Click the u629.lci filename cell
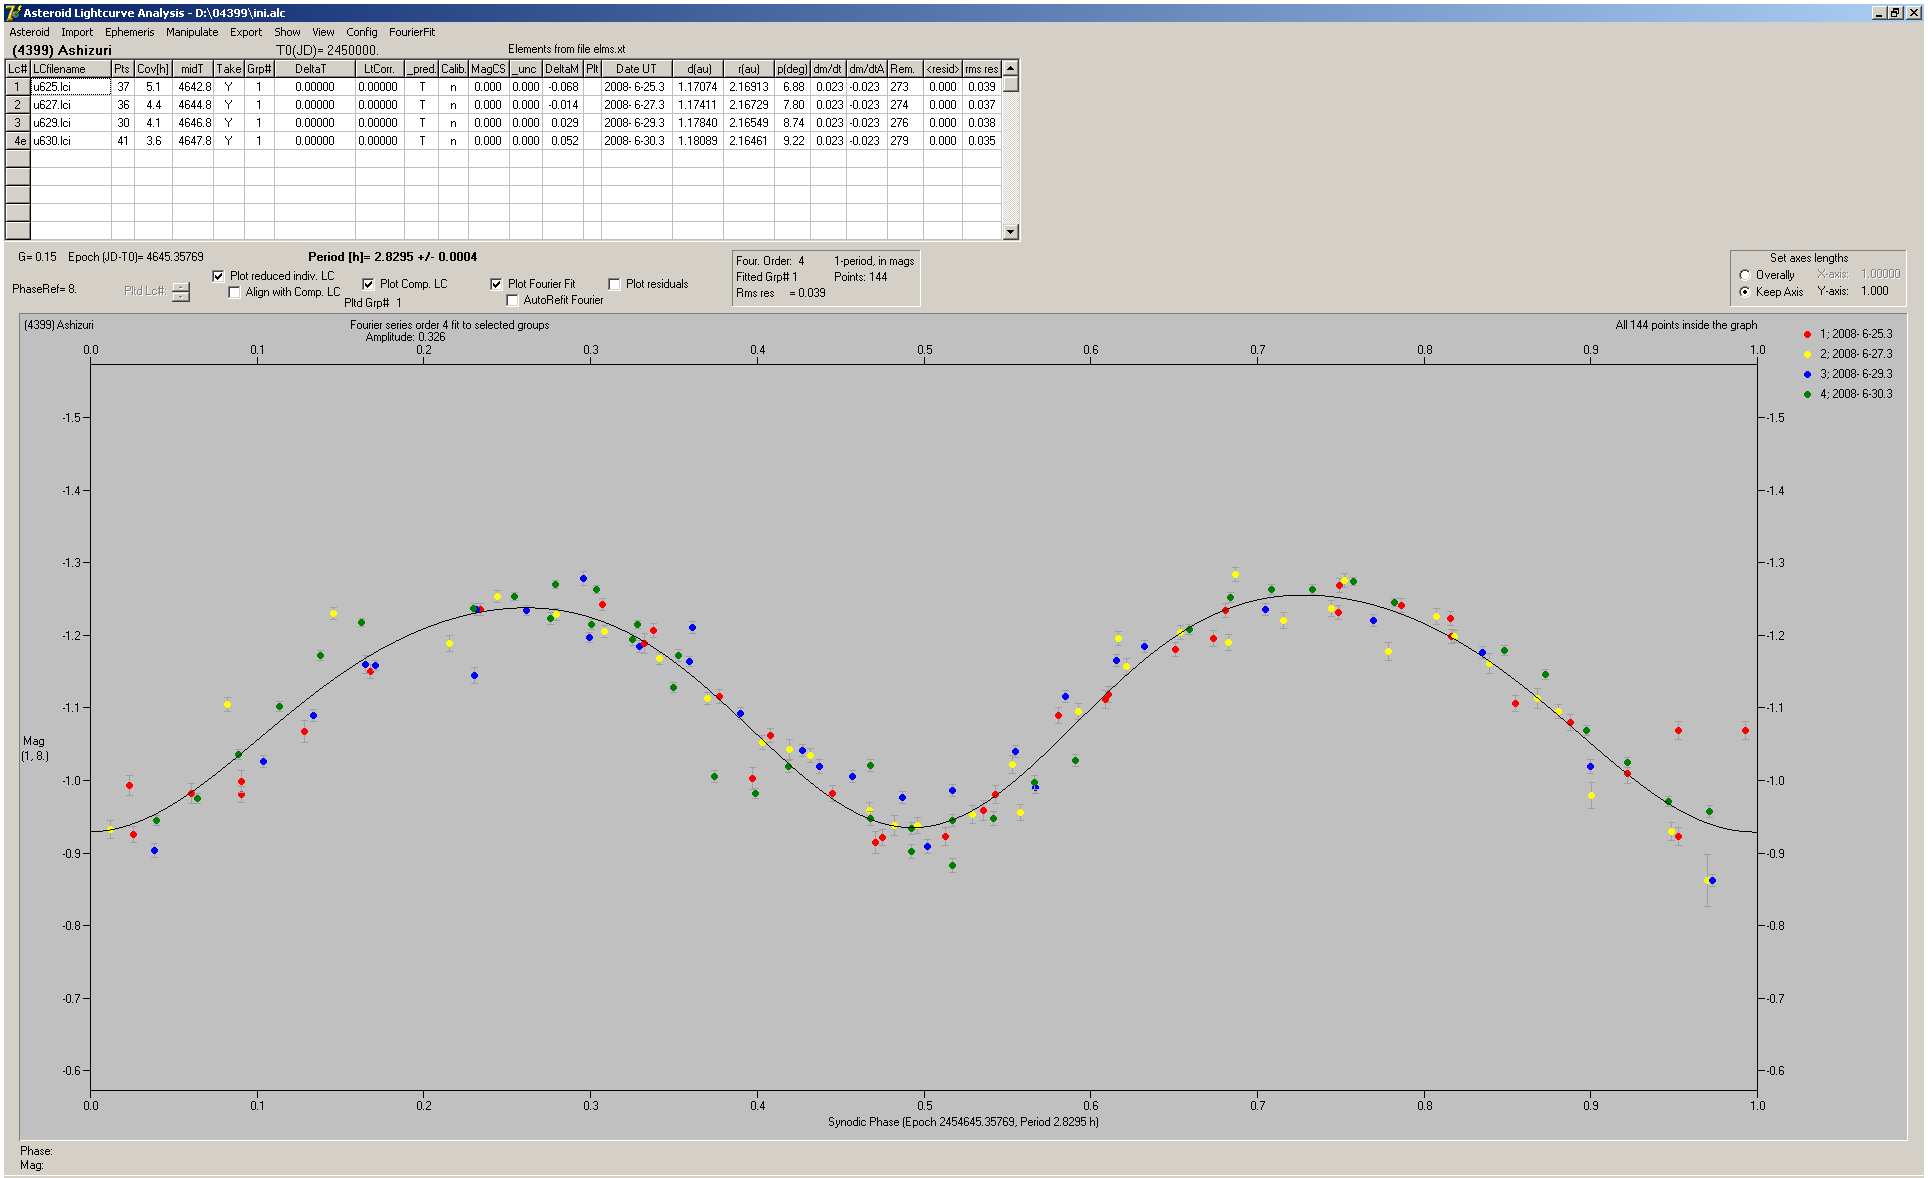The image size is (1928, 1178). tap(71, 123)
